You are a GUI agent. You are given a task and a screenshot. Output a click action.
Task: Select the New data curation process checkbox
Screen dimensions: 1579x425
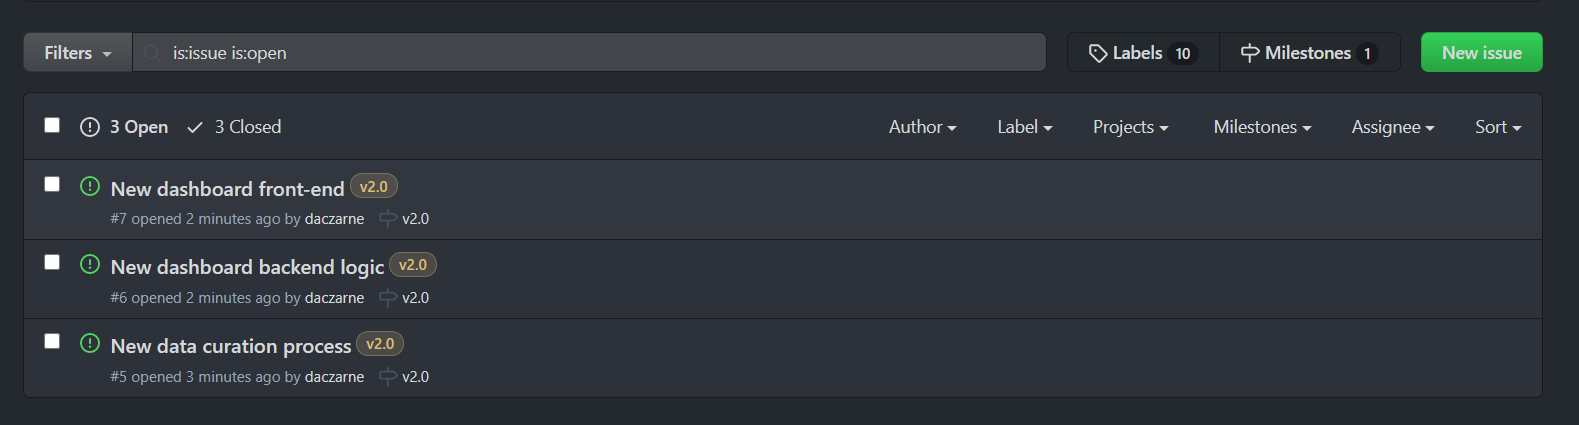pos(52,341)
